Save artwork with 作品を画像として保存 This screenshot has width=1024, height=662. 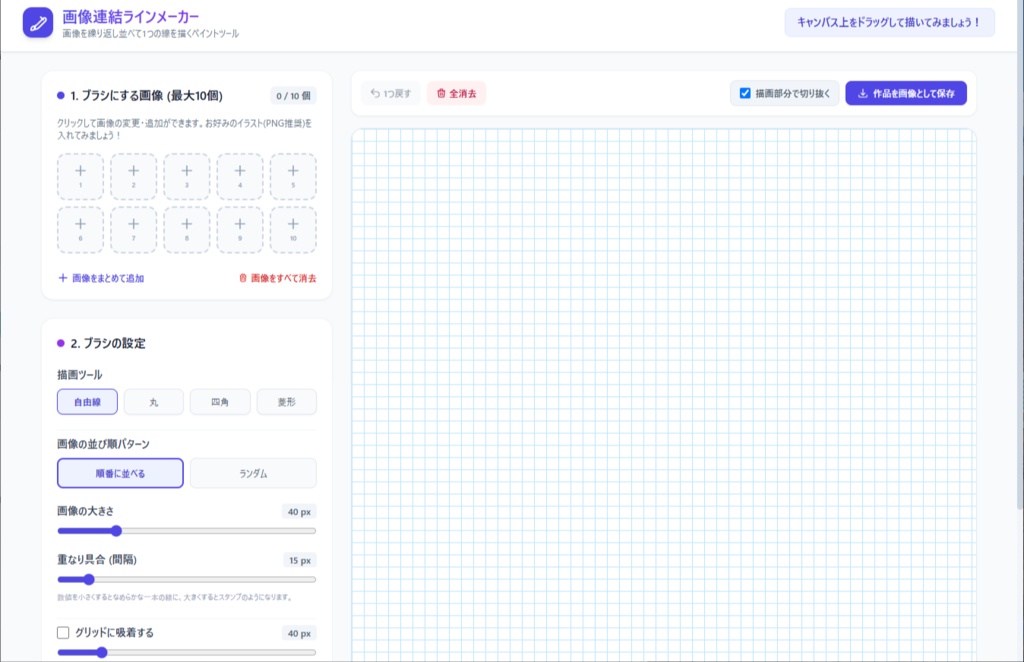(906, 93)
